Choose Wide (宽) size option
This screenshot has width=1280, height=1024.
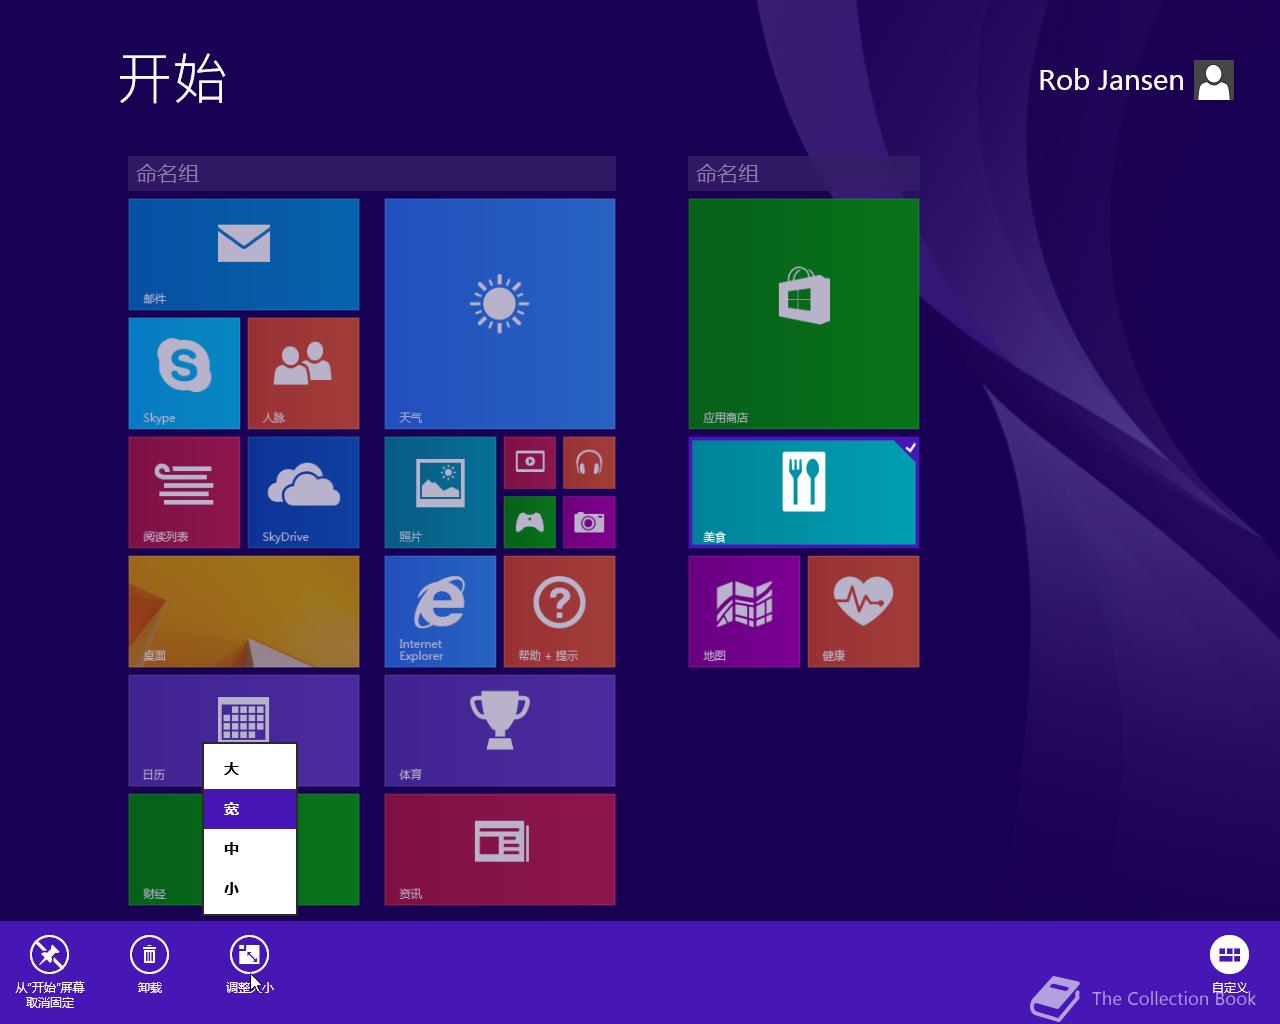(x=250, y=809)
